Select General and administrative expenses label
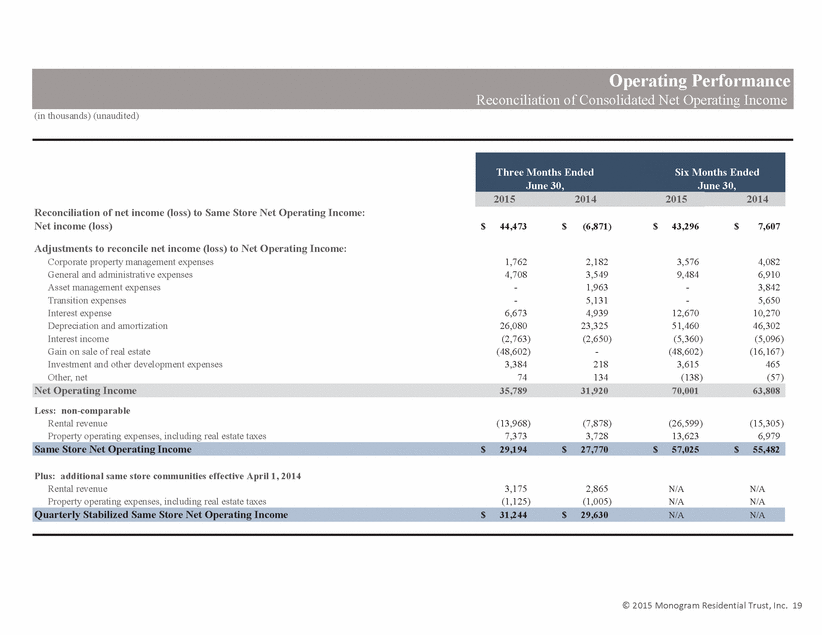The width and height of the screenshot is (822, 635). pos(120,275)
